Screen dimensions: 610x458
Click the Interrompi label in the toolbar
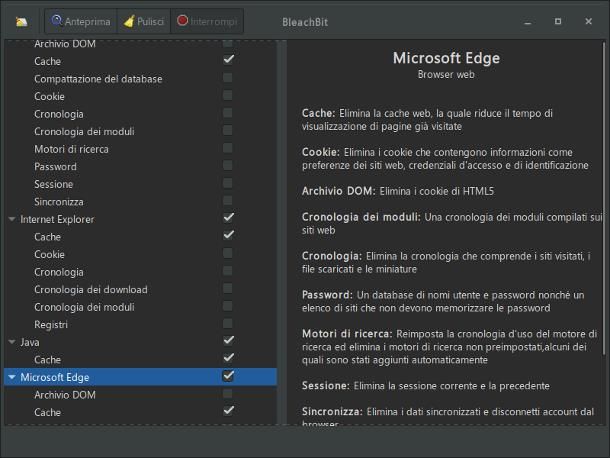coord(214,22)
